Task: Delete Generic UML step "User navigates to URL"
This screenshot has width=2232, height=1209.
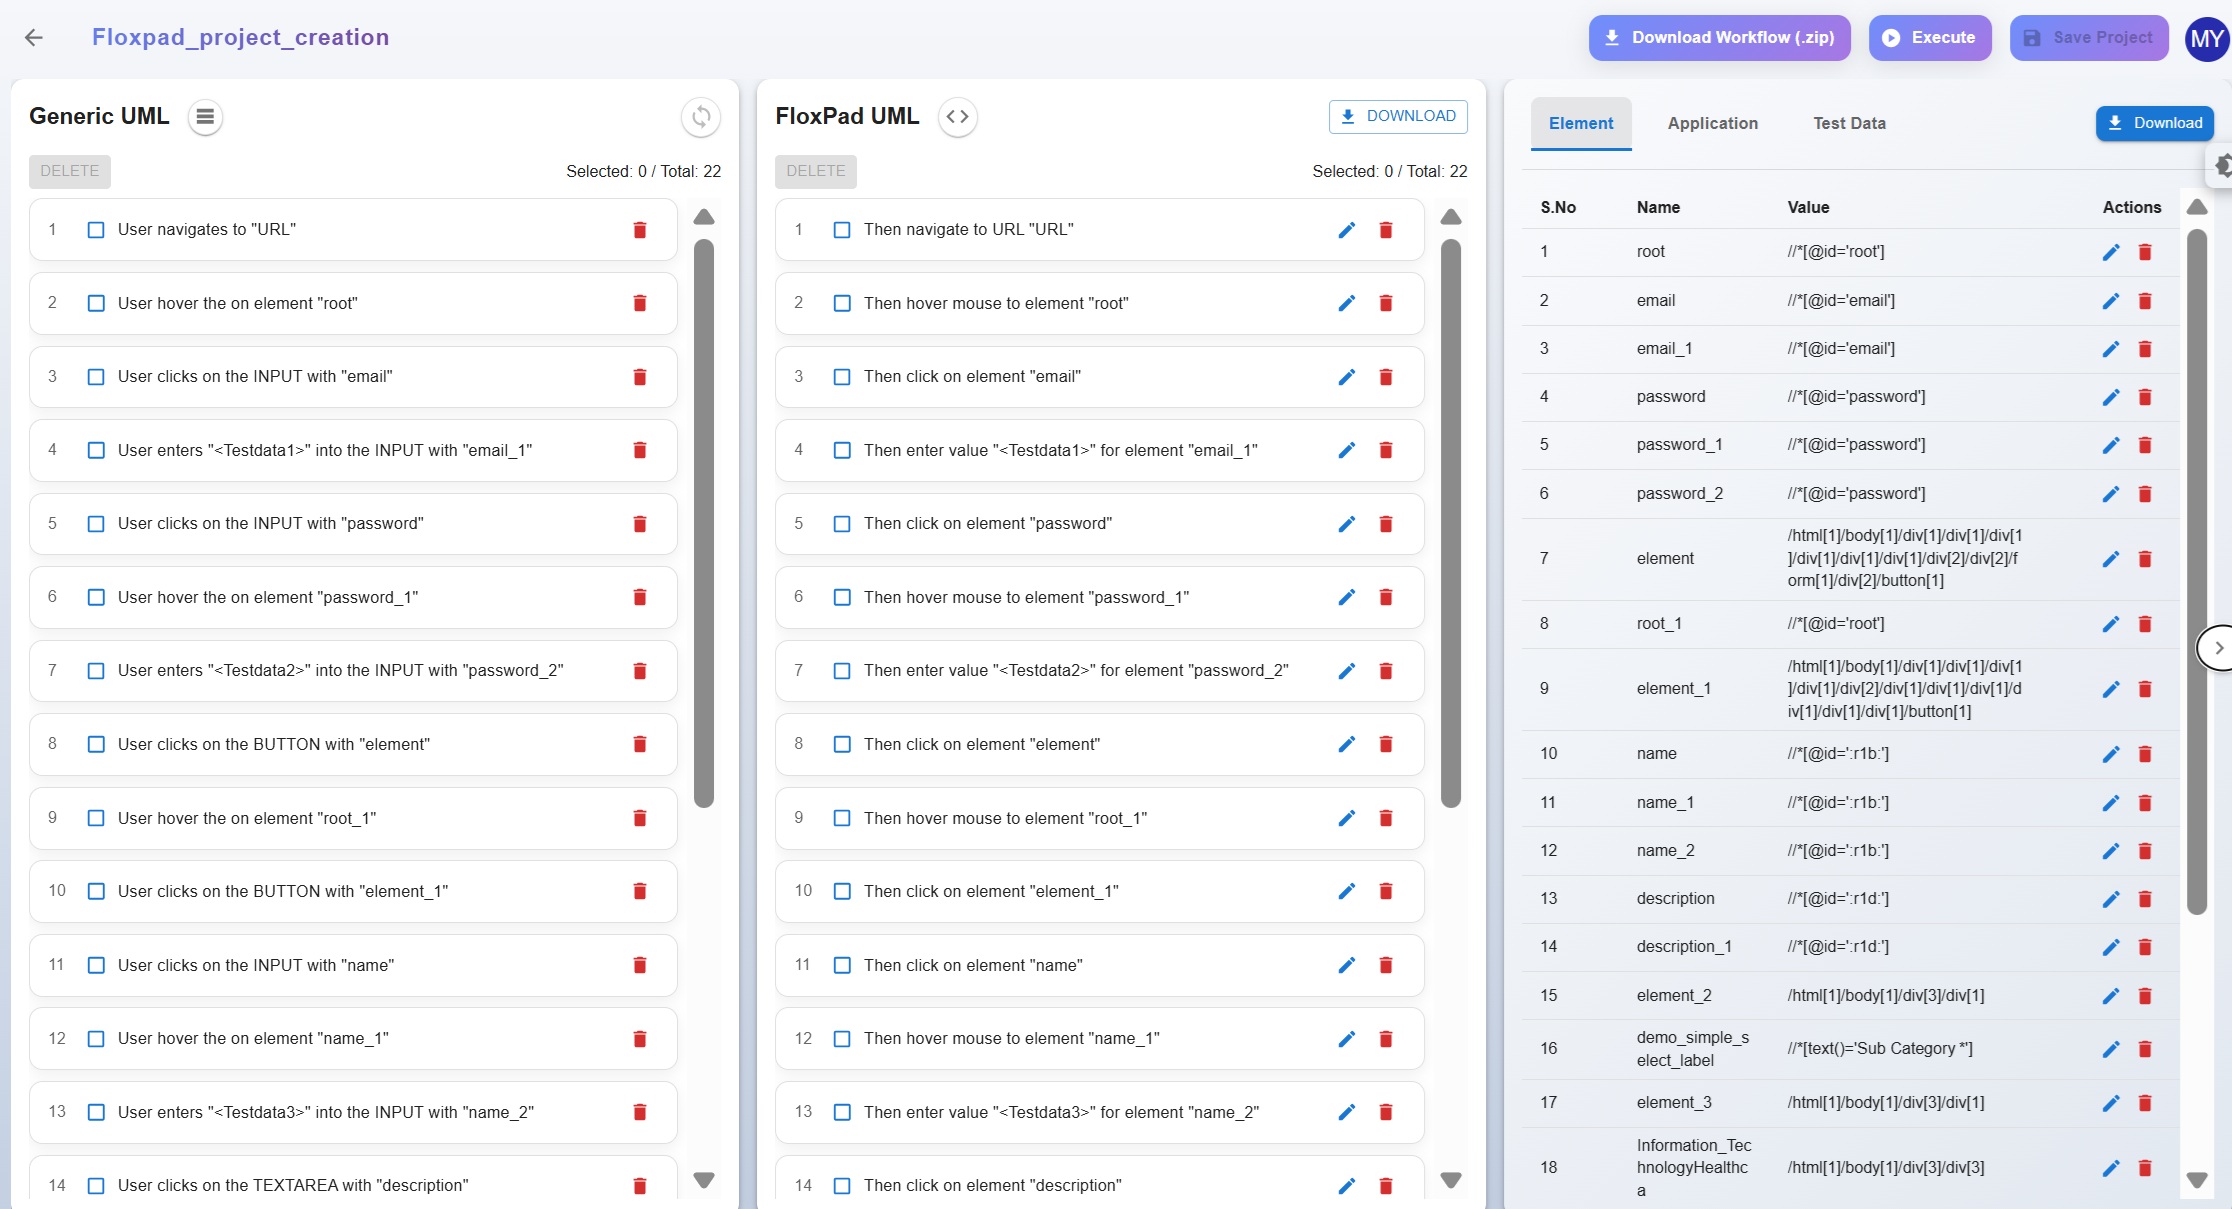Action: (640, 230)
